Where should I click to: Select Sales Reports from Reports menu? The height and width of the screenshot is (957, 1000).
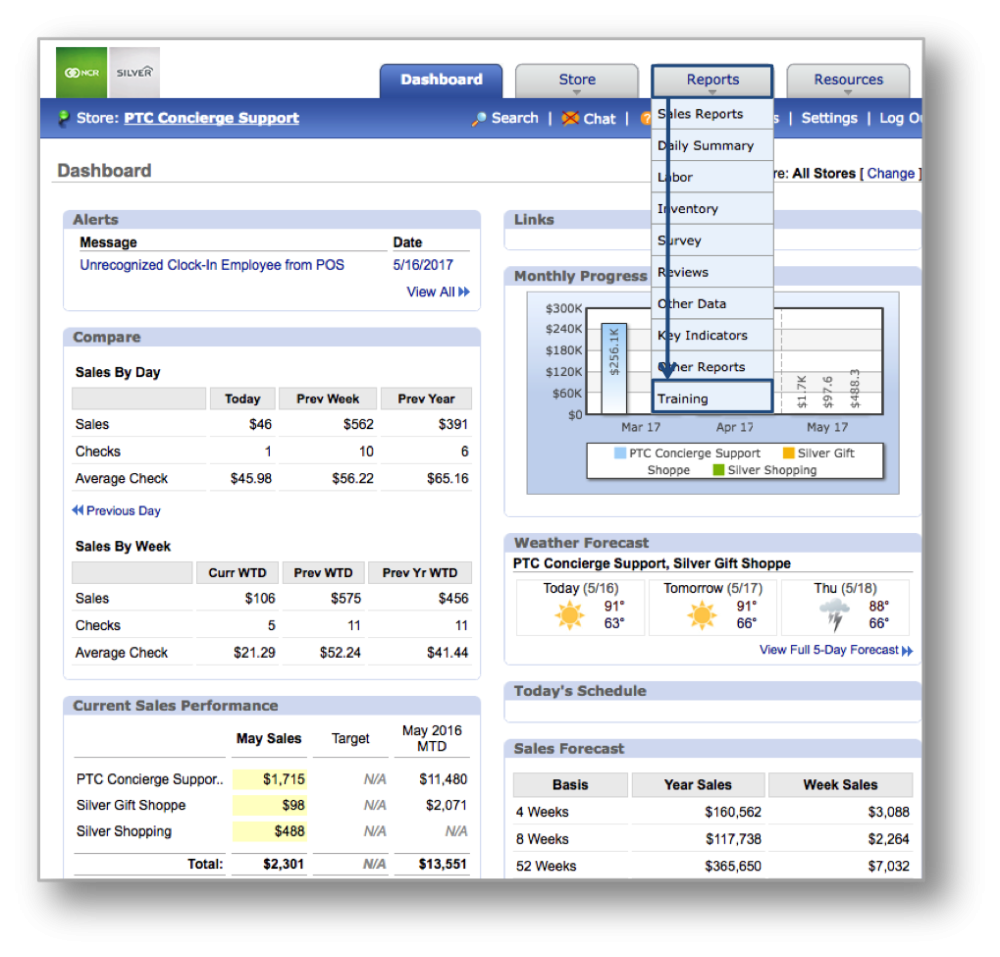point(712,114)
